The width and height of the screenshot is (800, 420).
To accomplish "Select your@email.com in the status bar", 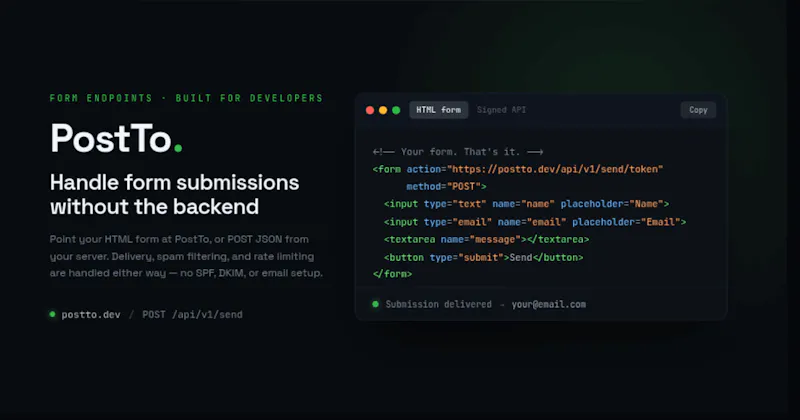I will (548, 304).
